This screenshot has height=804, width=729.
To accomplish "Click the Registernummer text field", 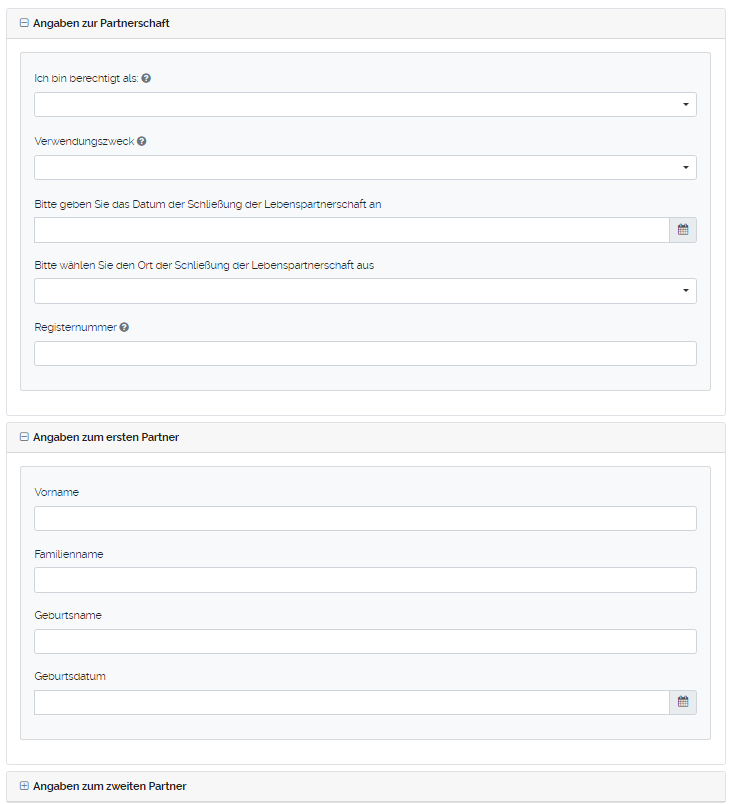I will [365, 354].
